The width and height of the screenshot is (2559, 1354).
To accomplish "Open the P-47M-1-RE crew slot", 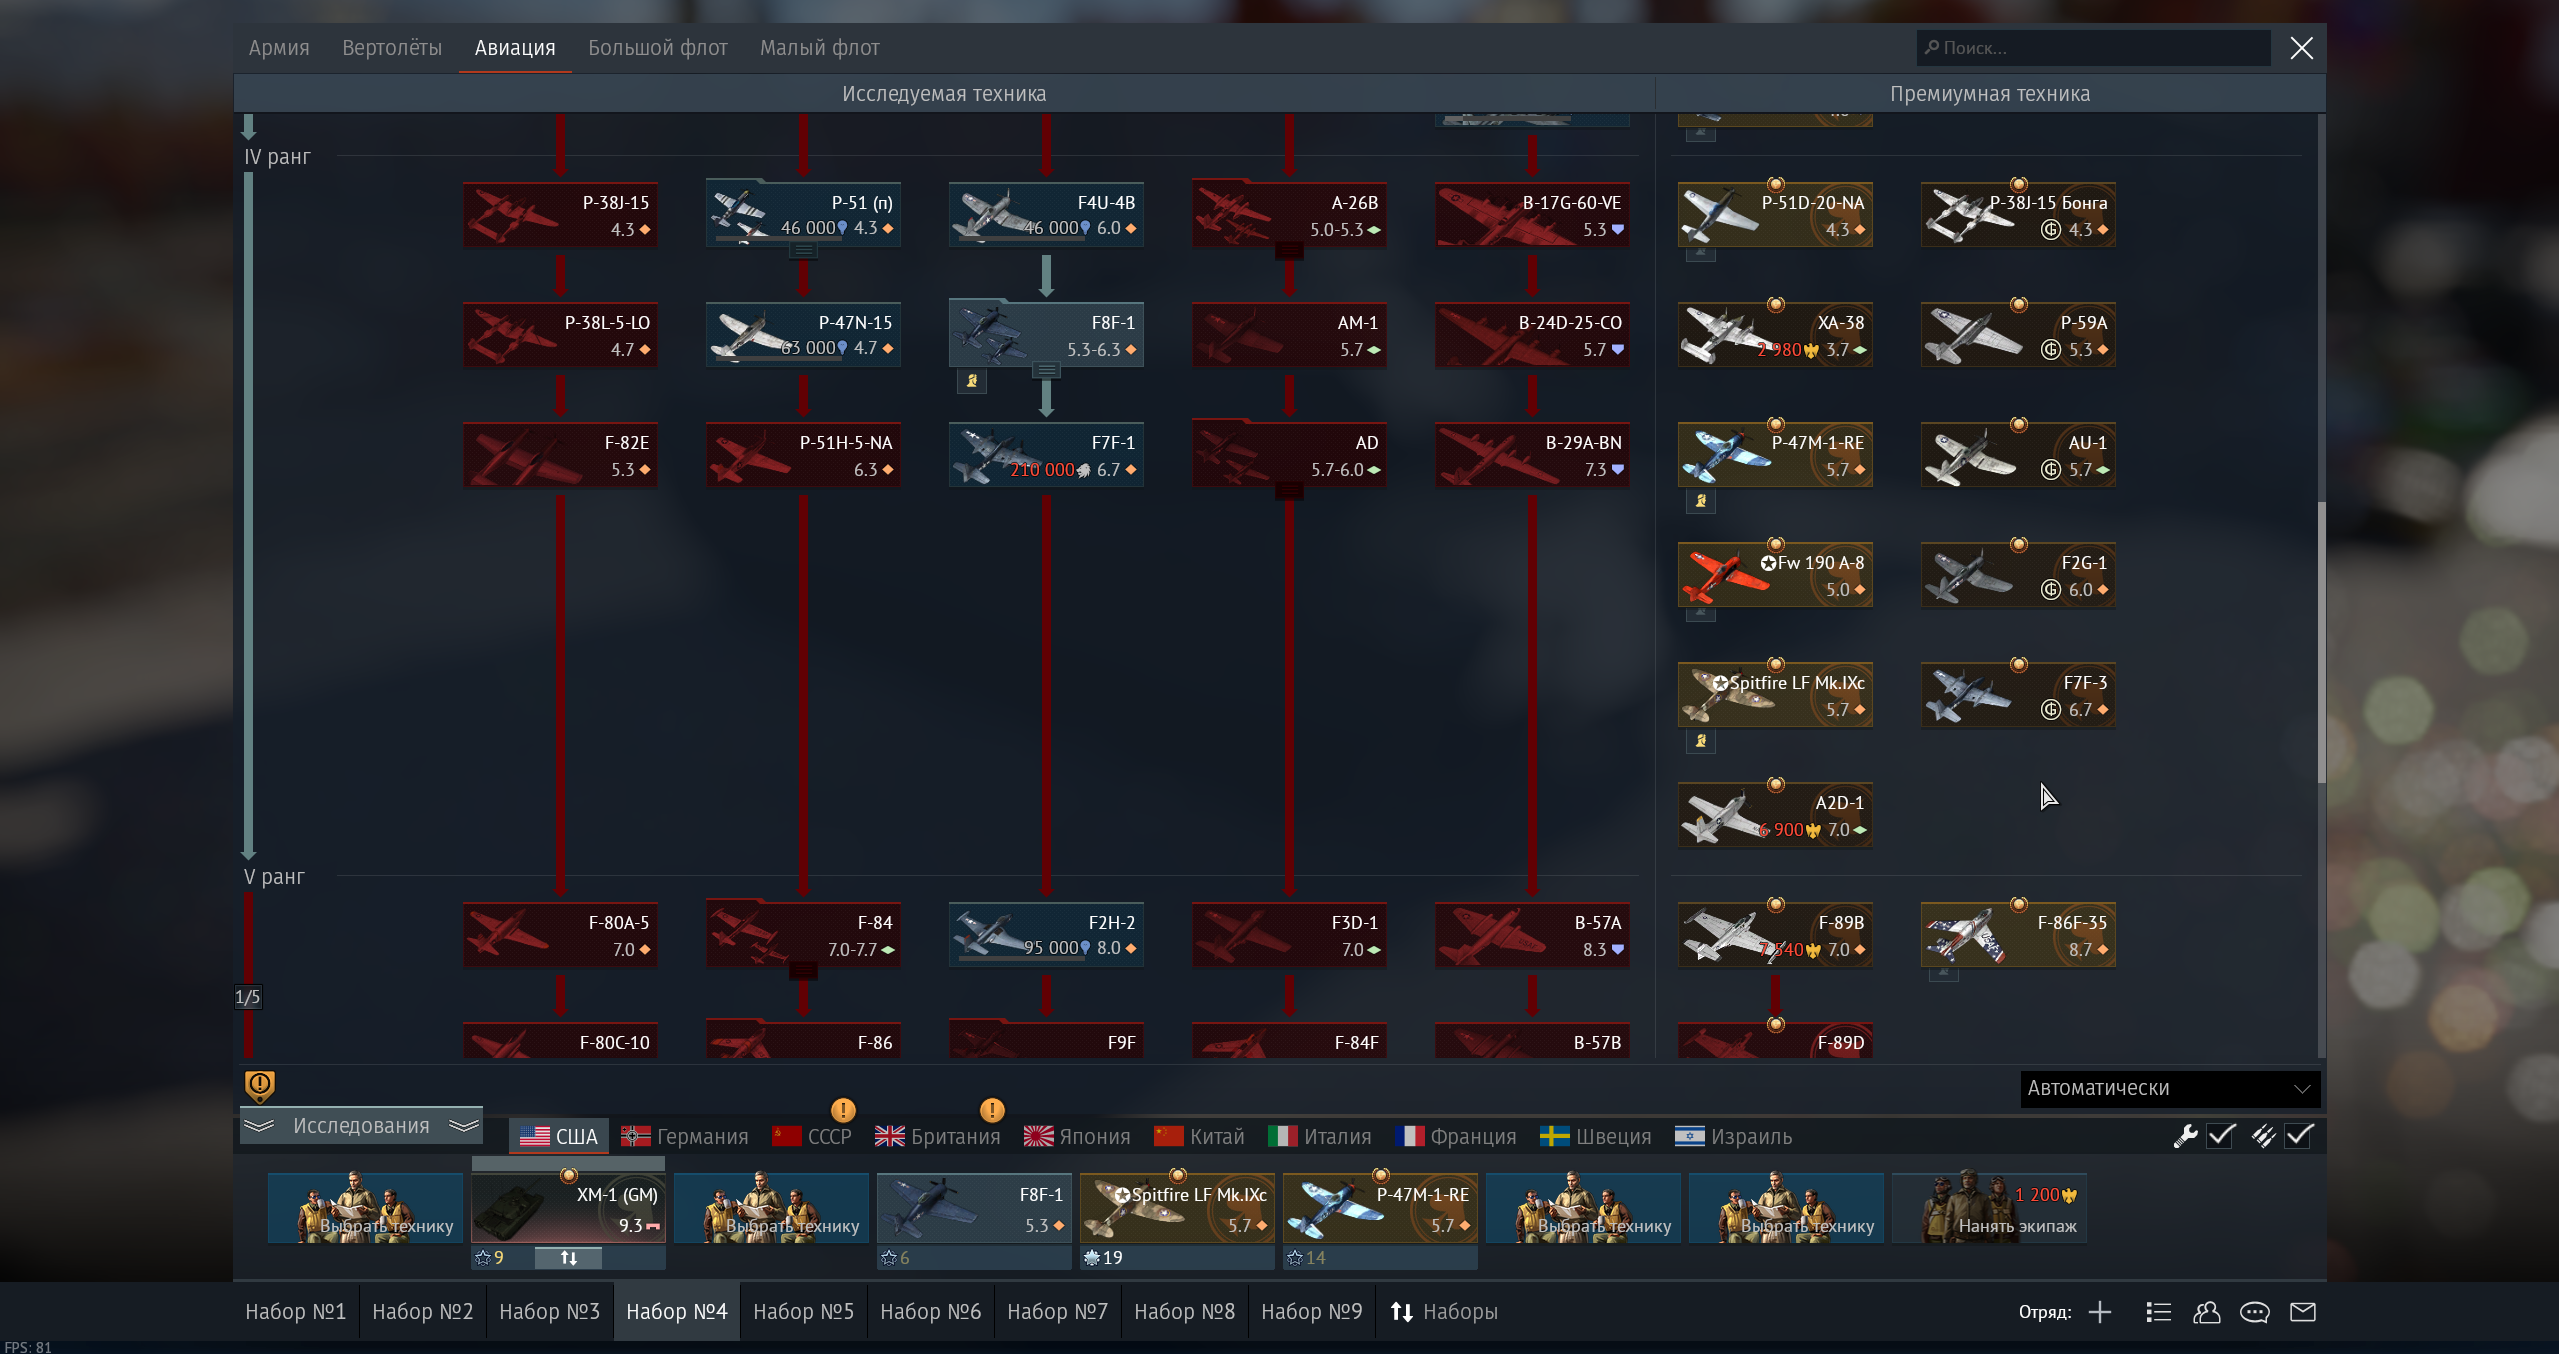I will (1380, 1208).
